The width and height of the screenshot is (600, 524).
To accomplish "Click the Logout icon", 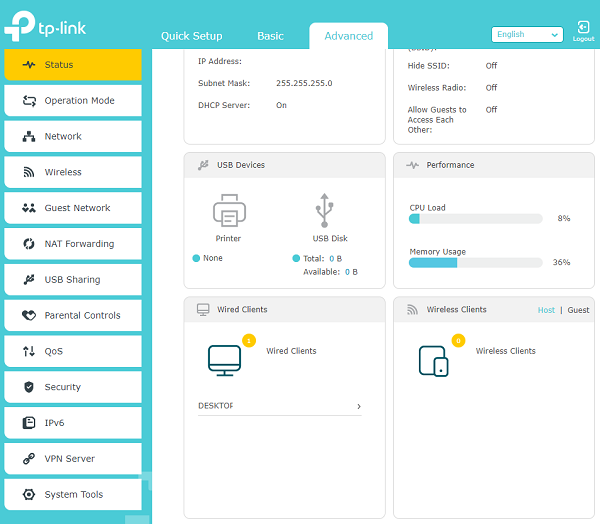I will 583,29.
